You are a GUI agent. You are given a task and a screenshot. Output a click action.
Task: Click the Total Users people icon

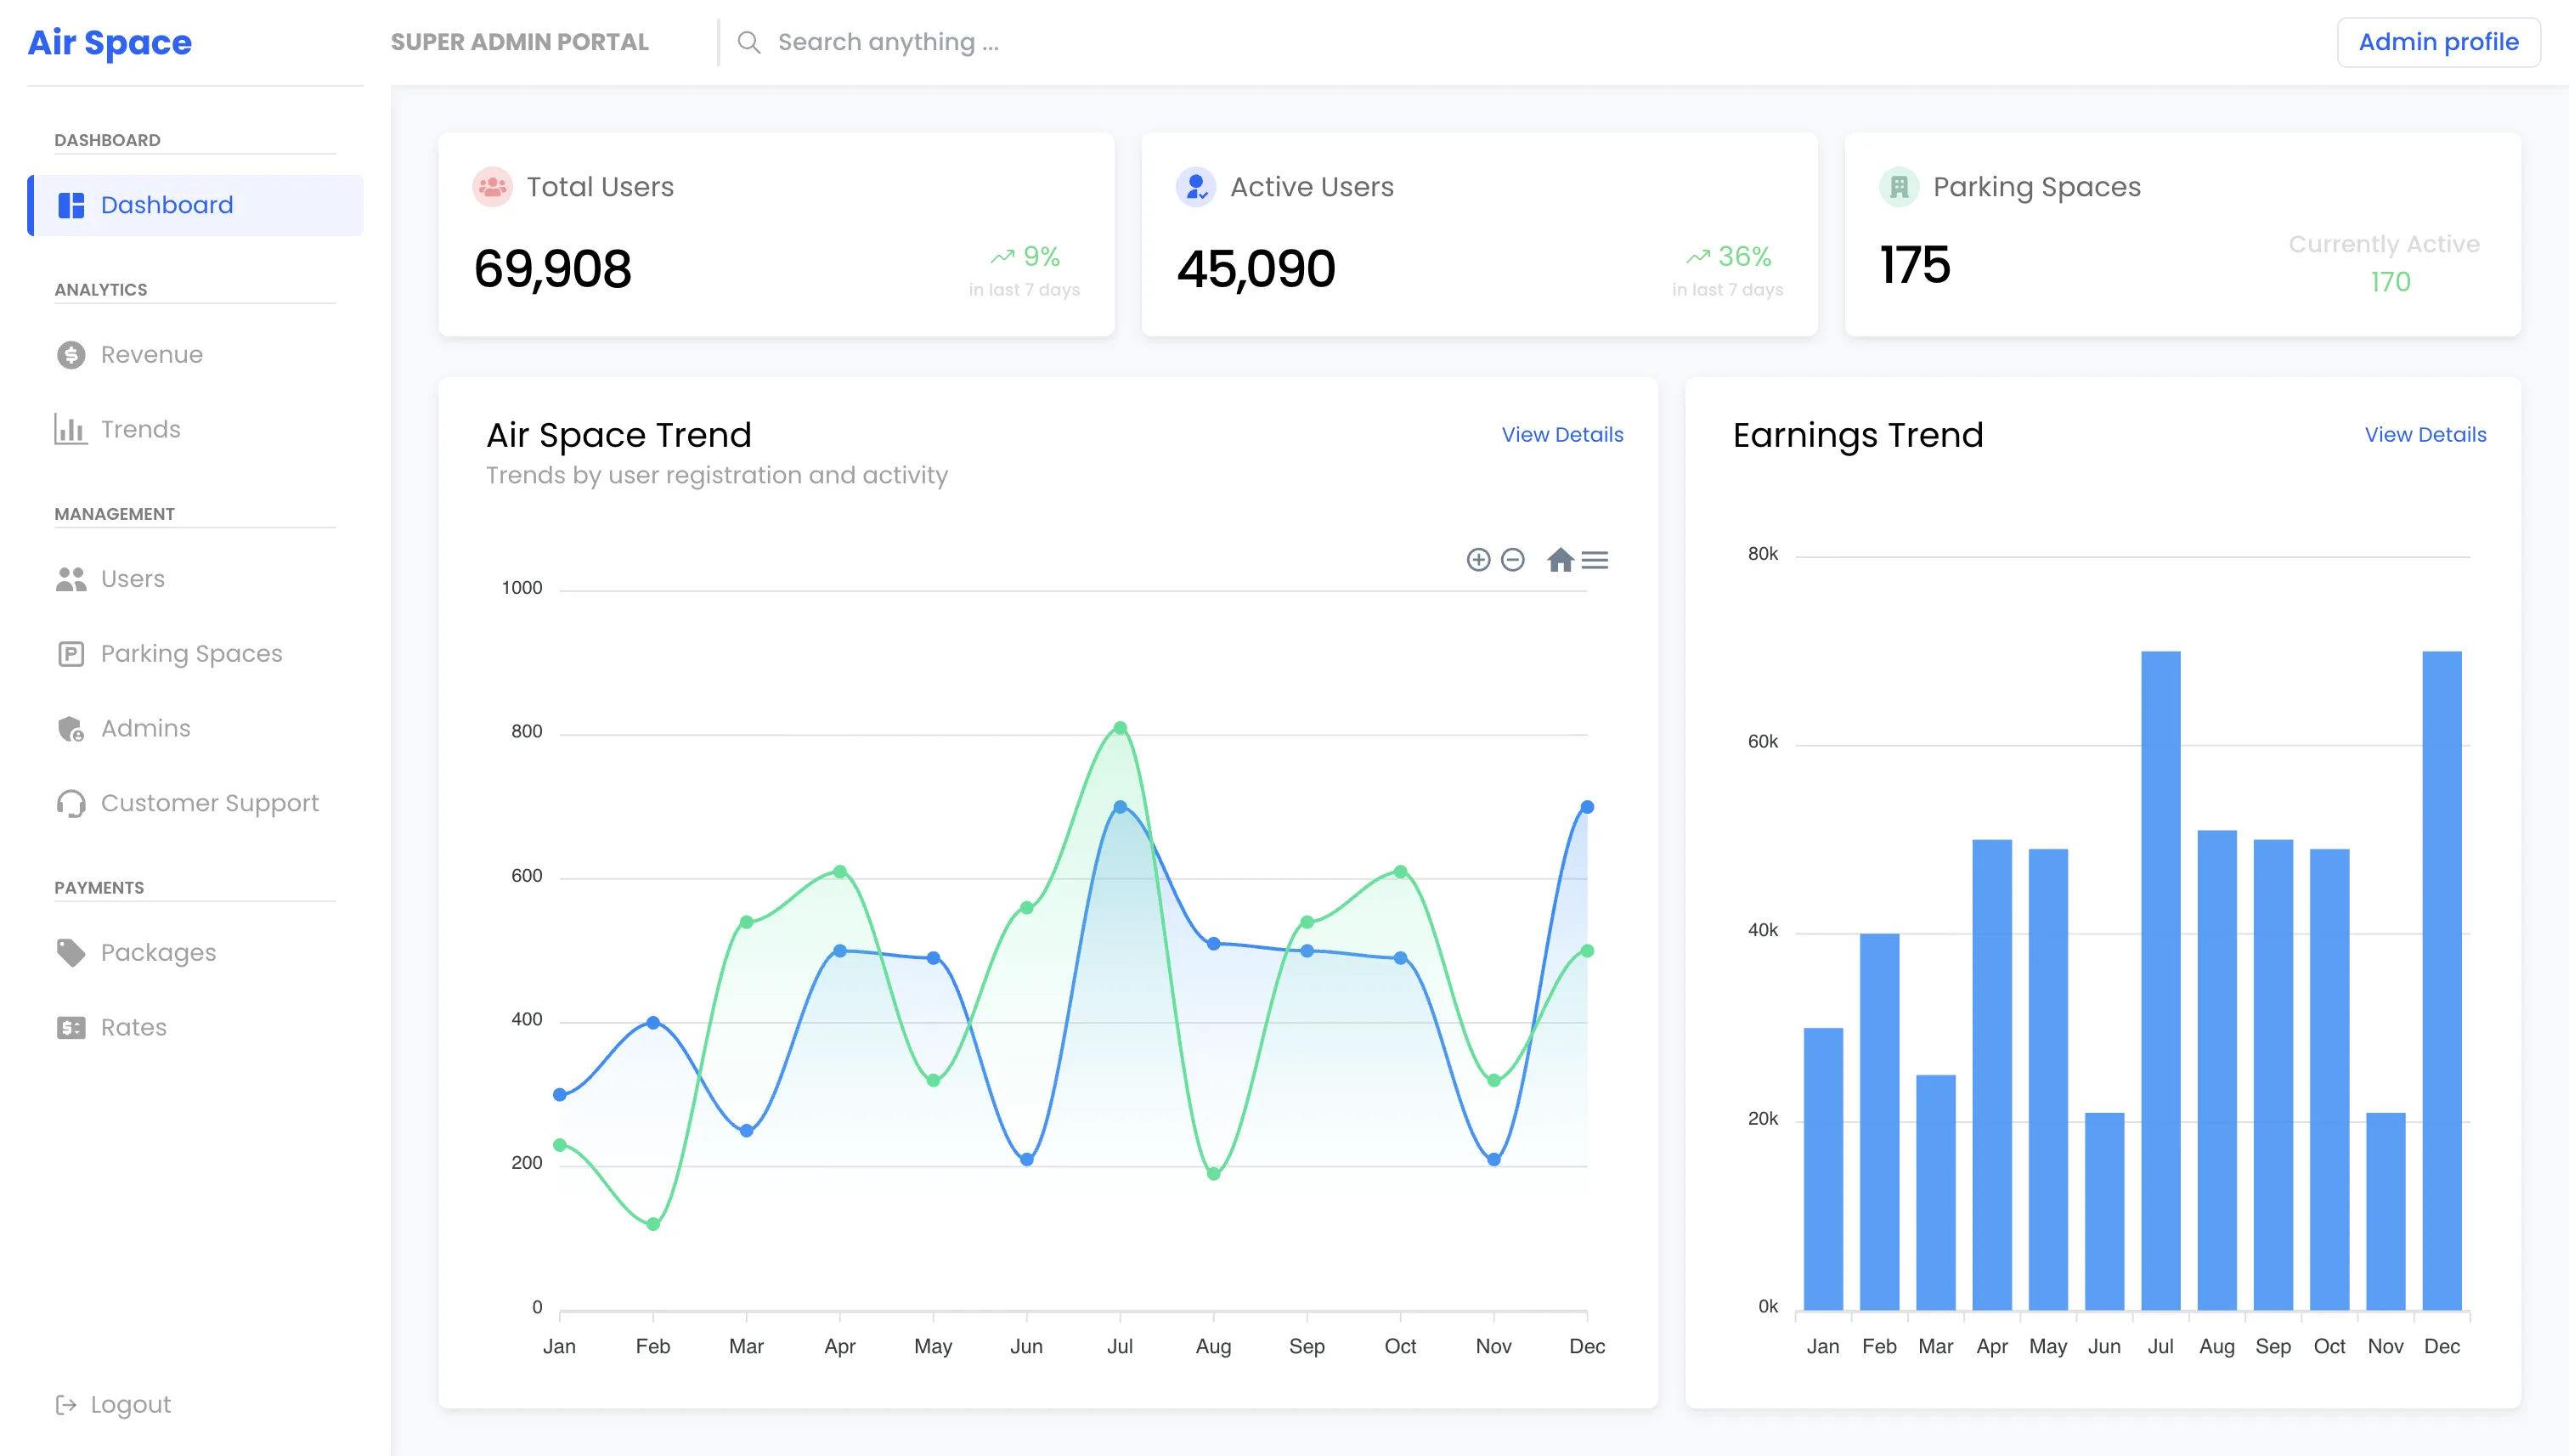point(492,187)
